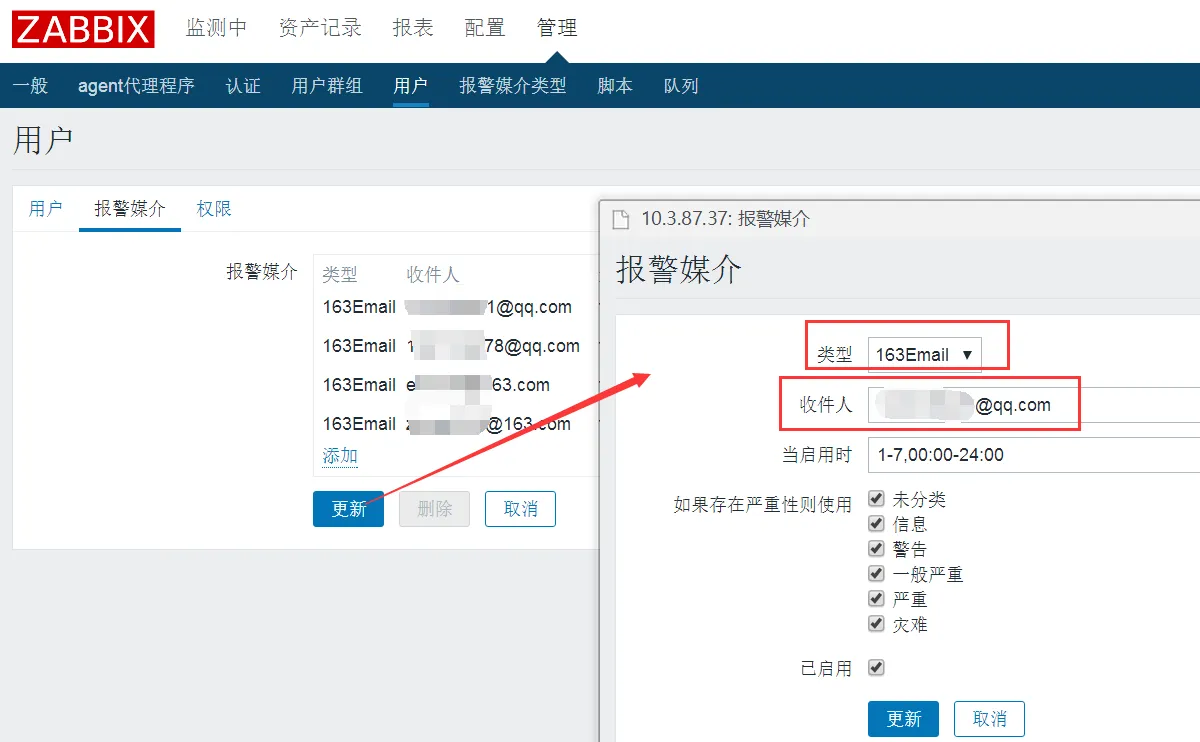Toggle the 一般严重 severity checkbox

(877, 573)
